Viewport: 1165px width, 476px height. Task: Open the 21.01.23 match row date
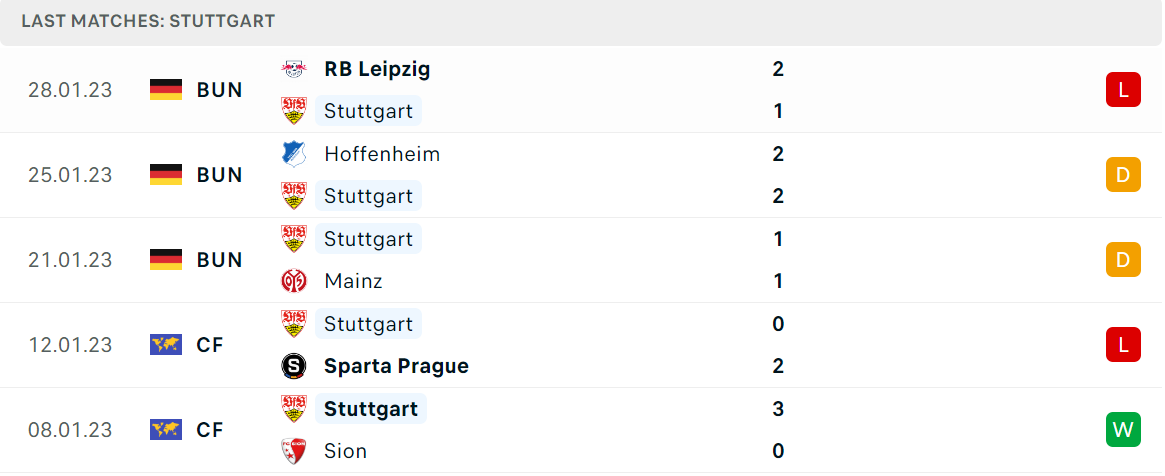(70, 260)
